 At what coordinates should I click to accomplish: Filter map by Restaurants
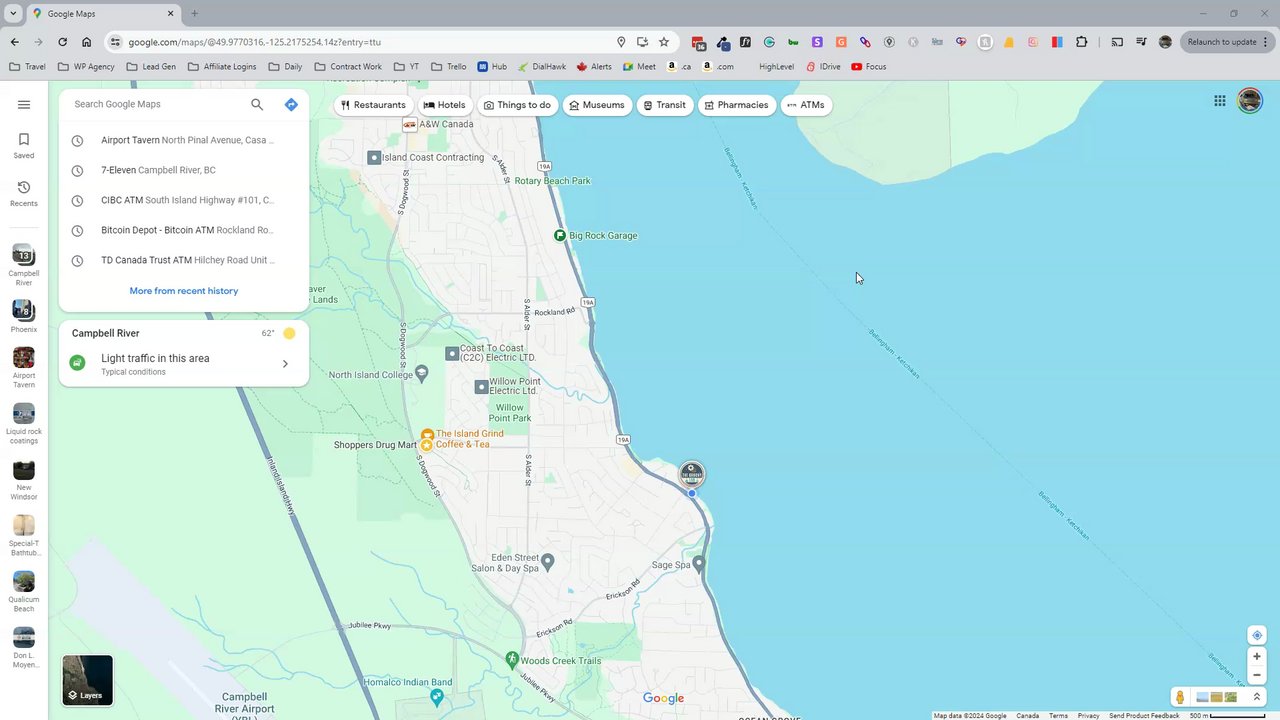point(373,105)
